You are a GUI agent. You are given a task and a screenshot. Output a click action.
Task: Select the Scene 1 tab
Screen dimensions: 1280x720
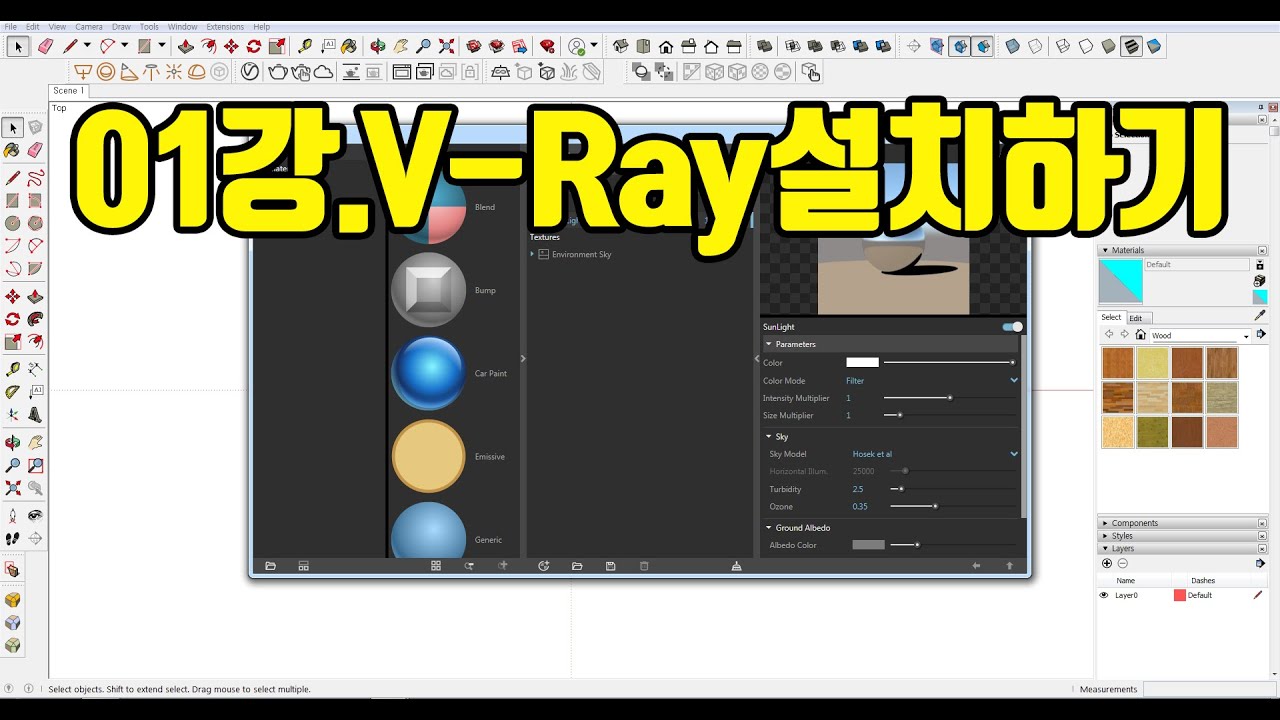[x=68, y=91]
